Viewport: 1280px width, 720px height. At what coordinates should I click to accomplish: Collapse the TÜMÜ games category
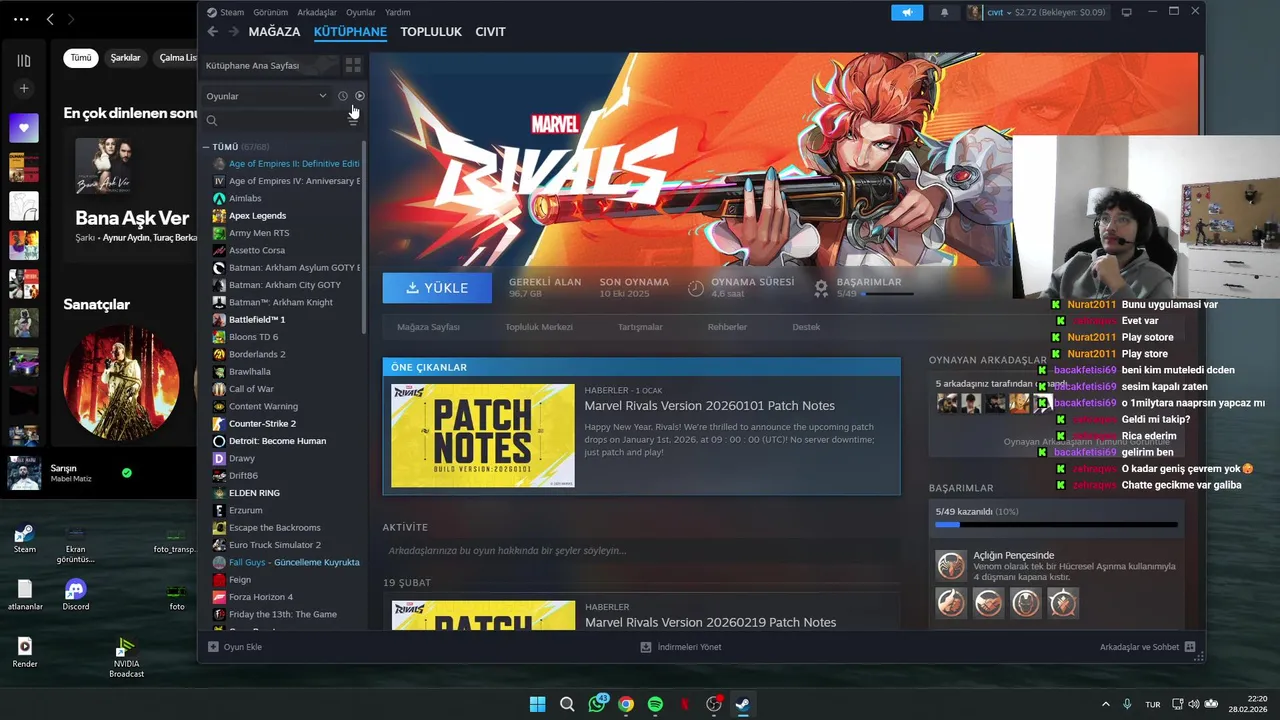[206, 147]
